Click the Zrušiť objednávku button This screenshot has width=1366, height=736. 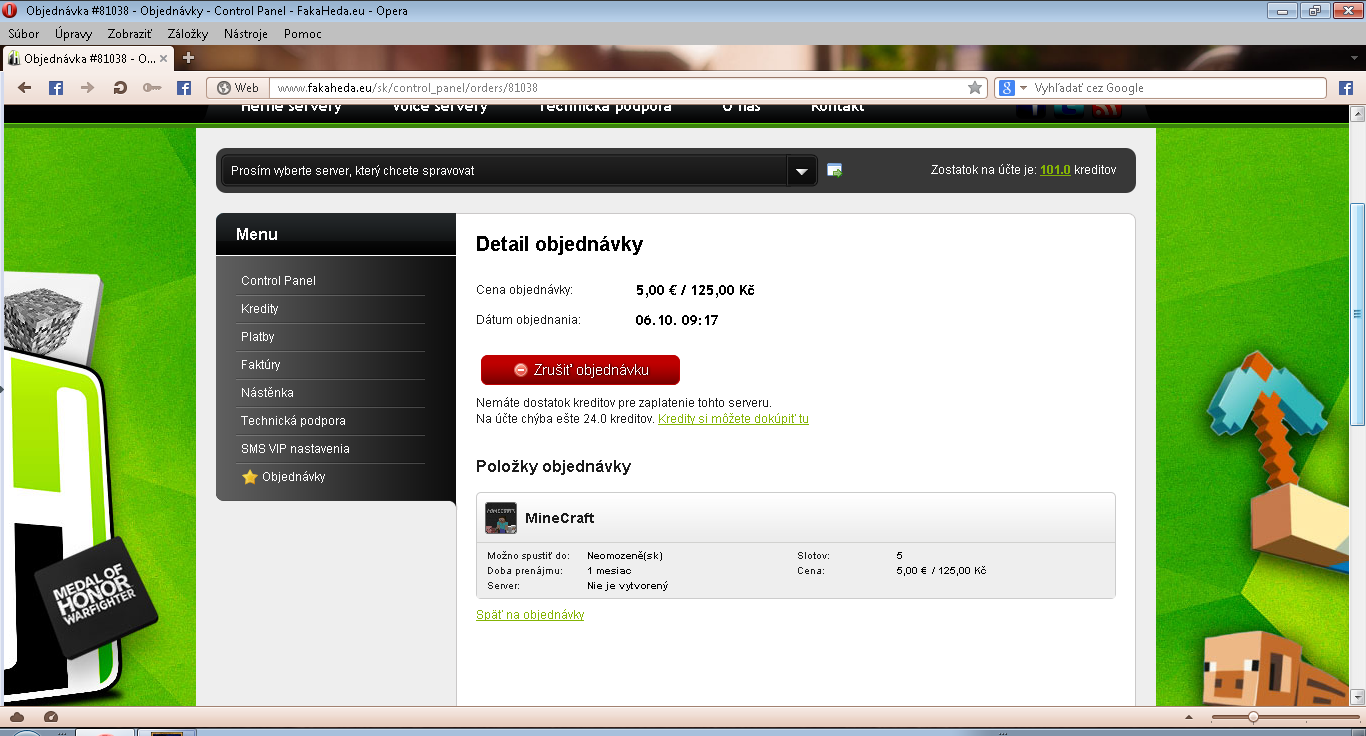(x=580, y=370)
